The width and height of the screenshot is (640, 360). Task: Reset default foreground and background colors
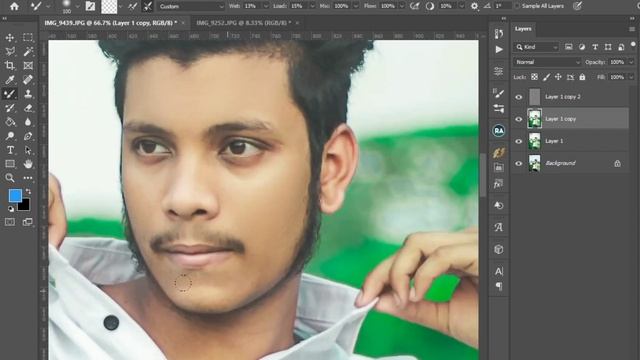(x=11, y=209)
